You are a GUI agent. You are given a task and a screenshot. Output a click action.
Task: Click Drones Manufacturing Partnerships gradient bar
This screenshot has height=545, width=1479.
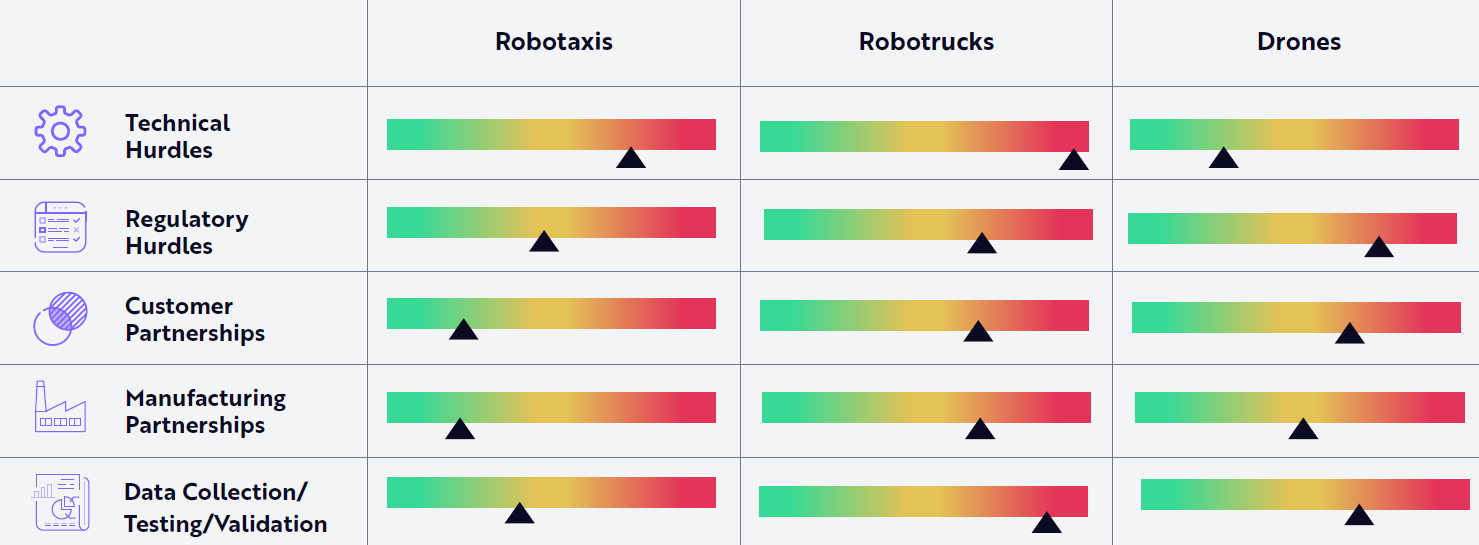pyautogui.click(x=1299, y=407)
